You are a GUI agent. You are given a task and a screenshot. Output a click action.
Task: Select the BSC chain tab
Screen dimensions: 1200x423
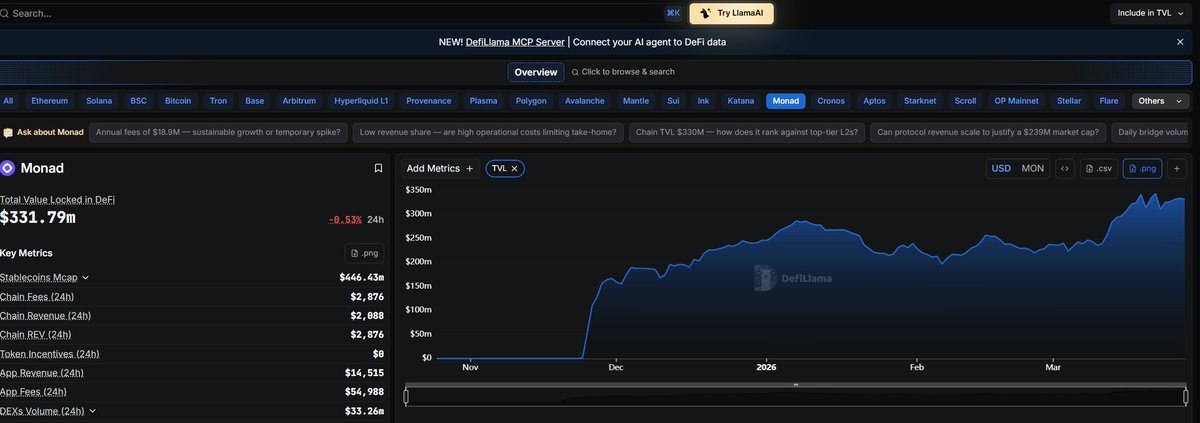pyautogui.click(x=138, y=101)
